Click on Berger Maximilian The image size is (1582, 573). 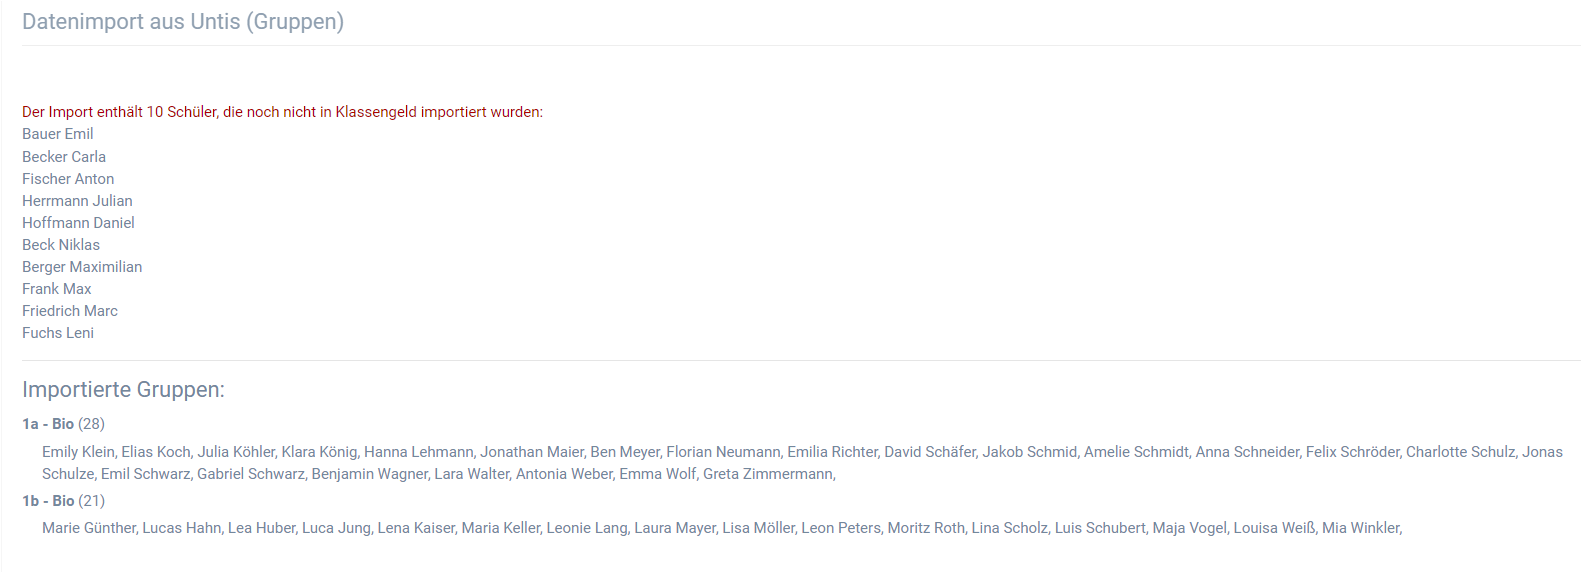point(82,267)
